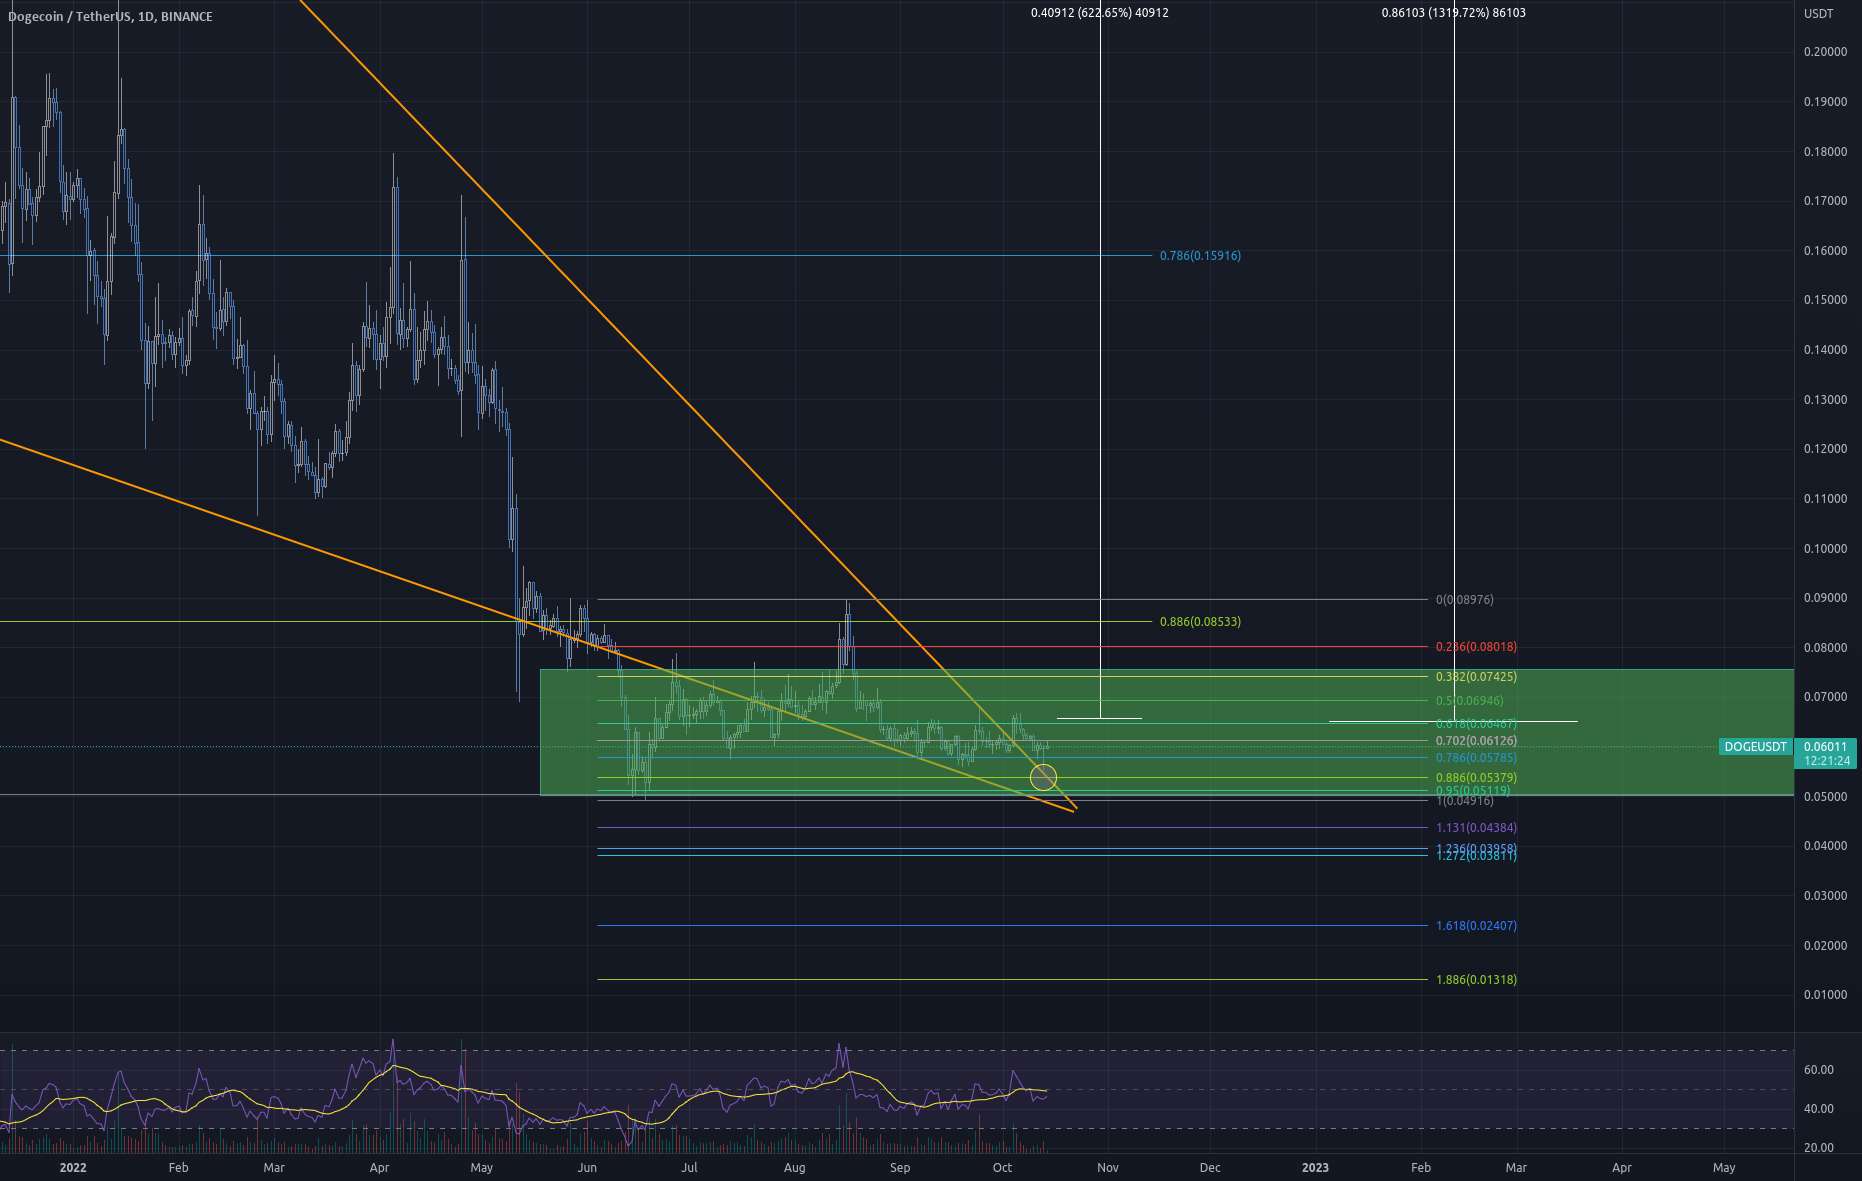Click 60.00 on the RSI scale
Viewport: 1862px width, 1181px height.
pos(1819,1070)
